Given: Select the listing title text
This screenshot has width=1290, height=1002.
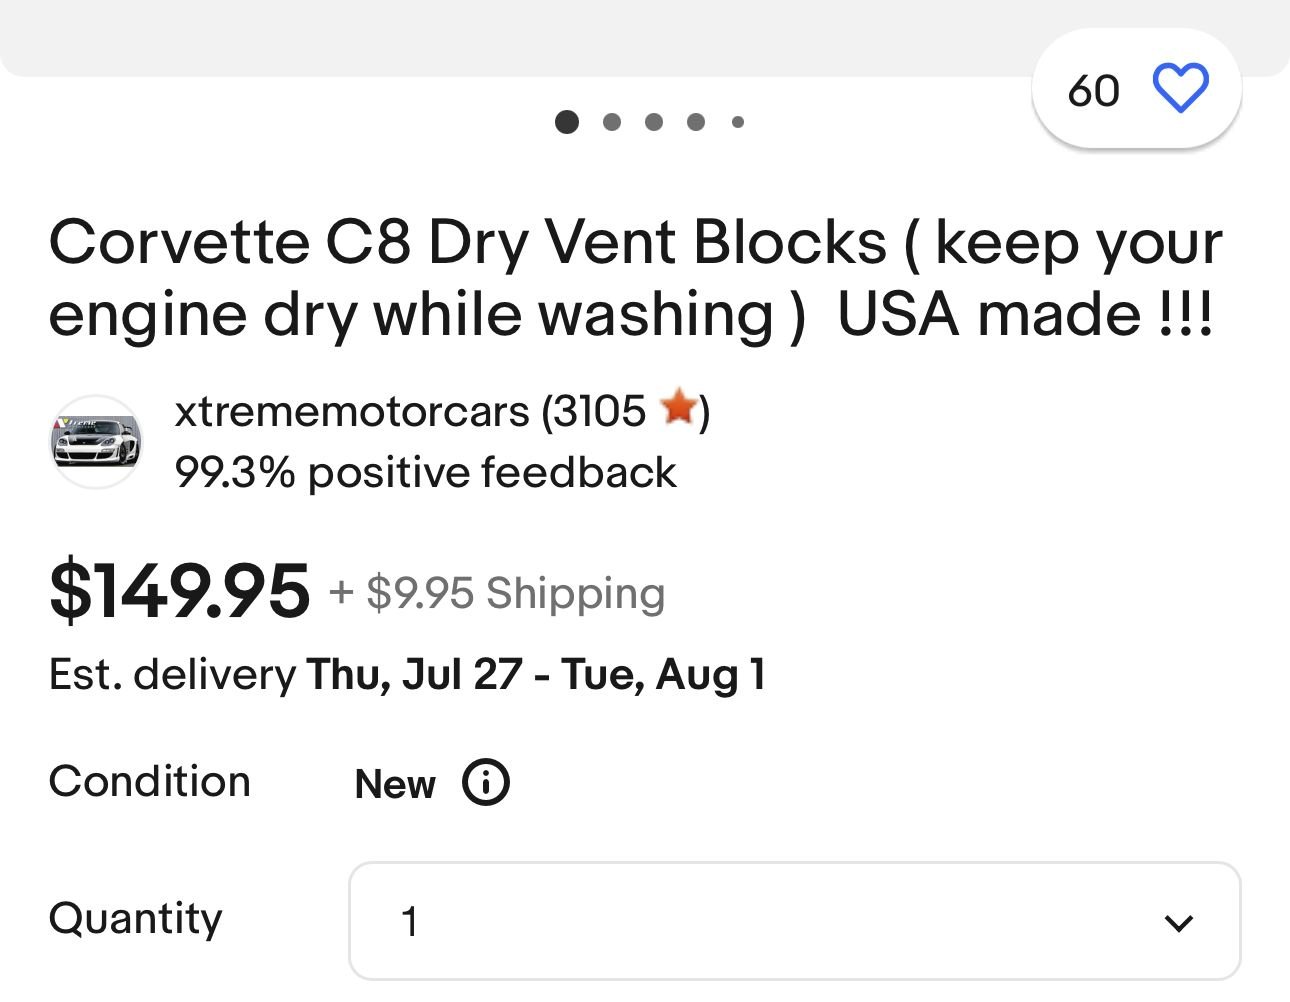Looking at the screenshot, I should (636, 277).
